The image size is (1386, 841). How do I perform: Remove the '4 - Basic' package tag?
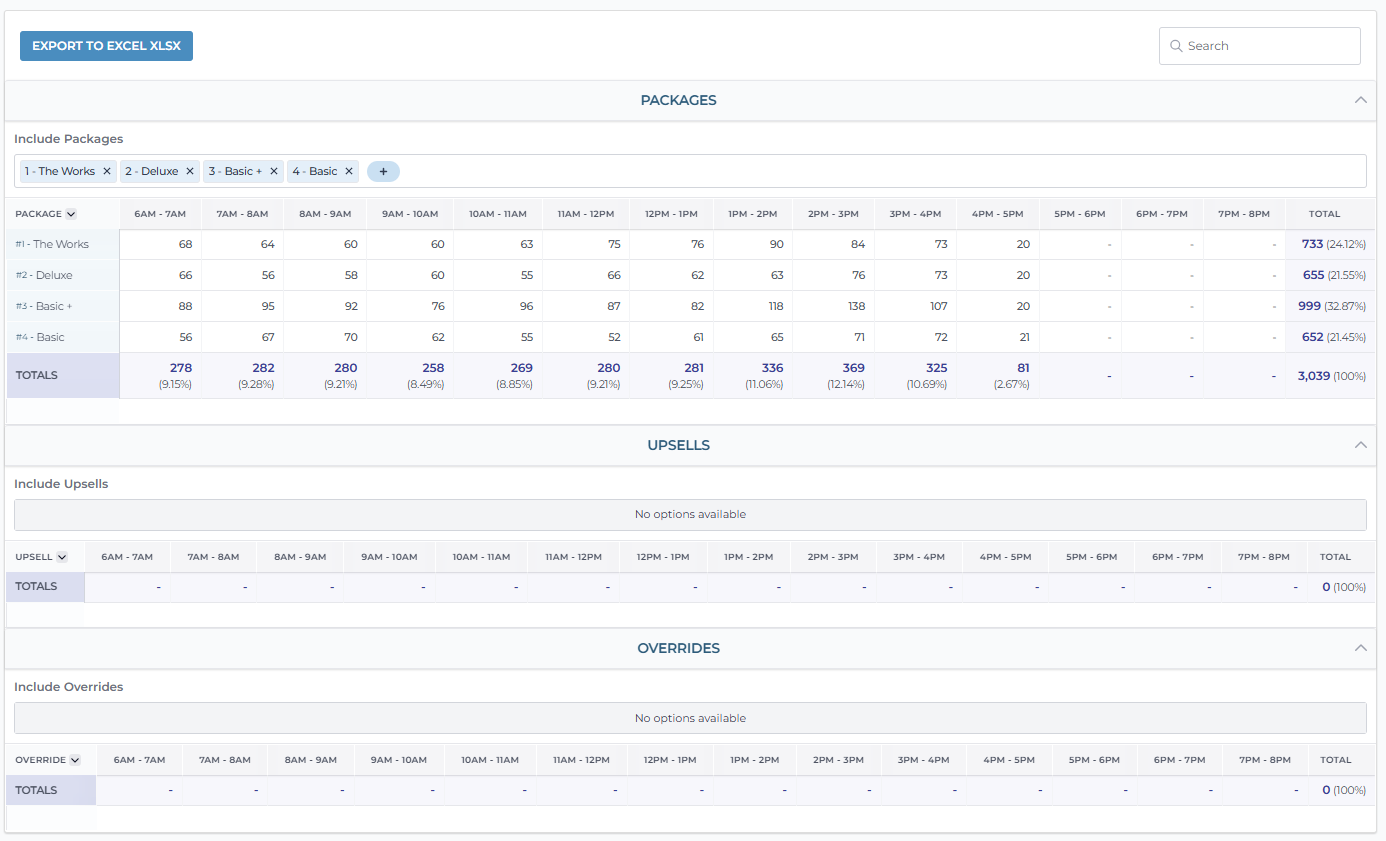click(349, 171)
